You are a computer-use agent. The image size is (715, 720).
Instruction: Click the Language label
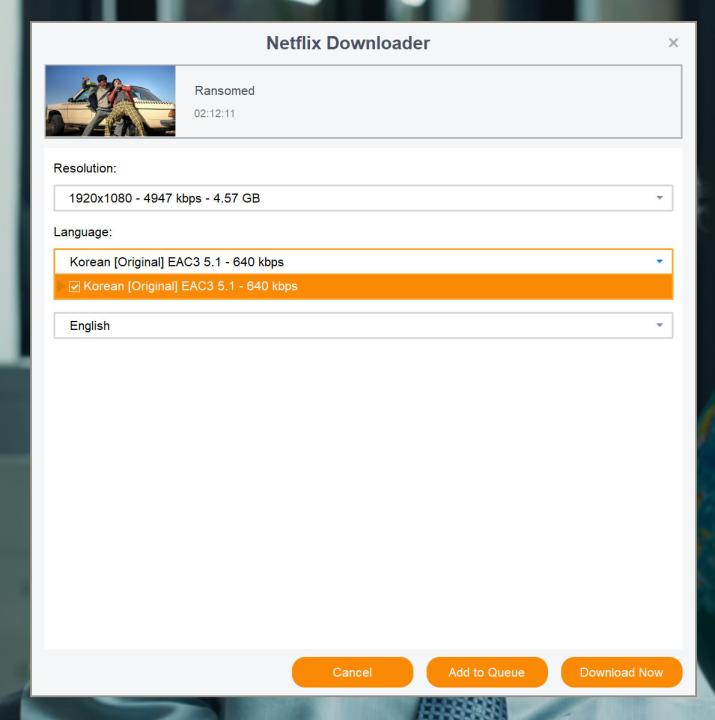pyautogui.click(x=83, y=232)
